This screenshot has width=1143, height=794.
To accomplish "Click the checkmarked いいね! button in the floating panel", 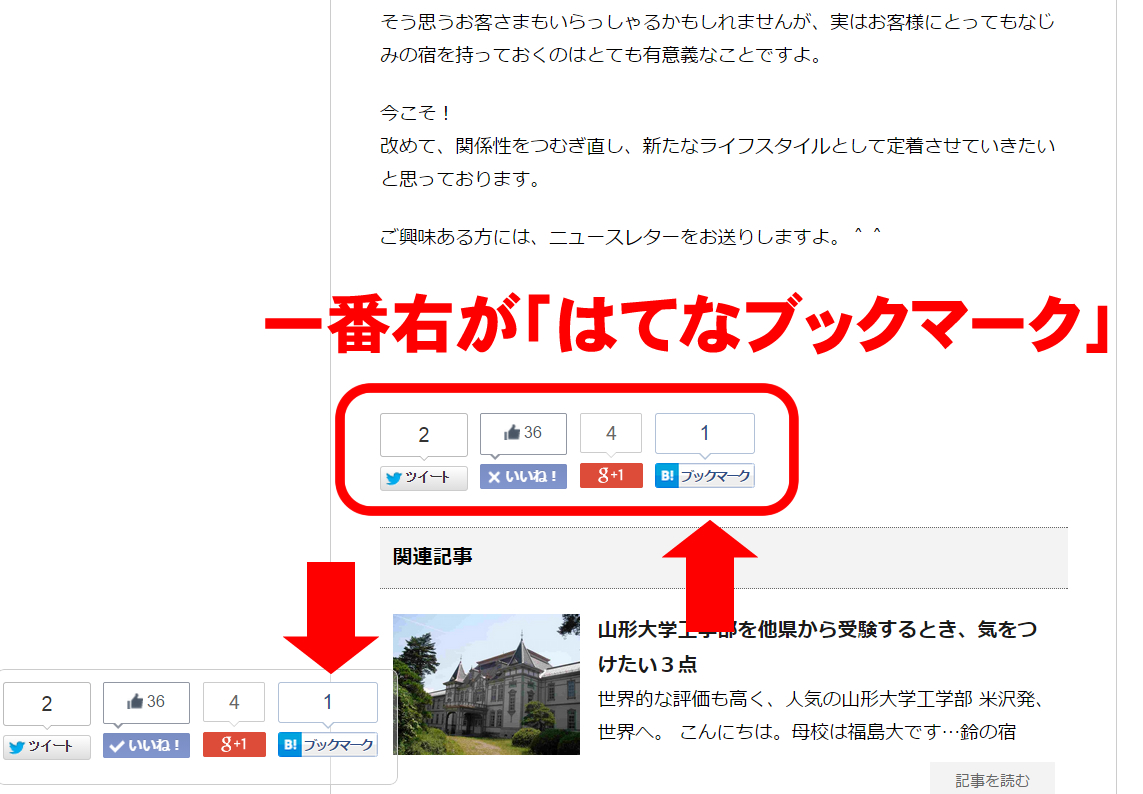I will coord(146,746).
